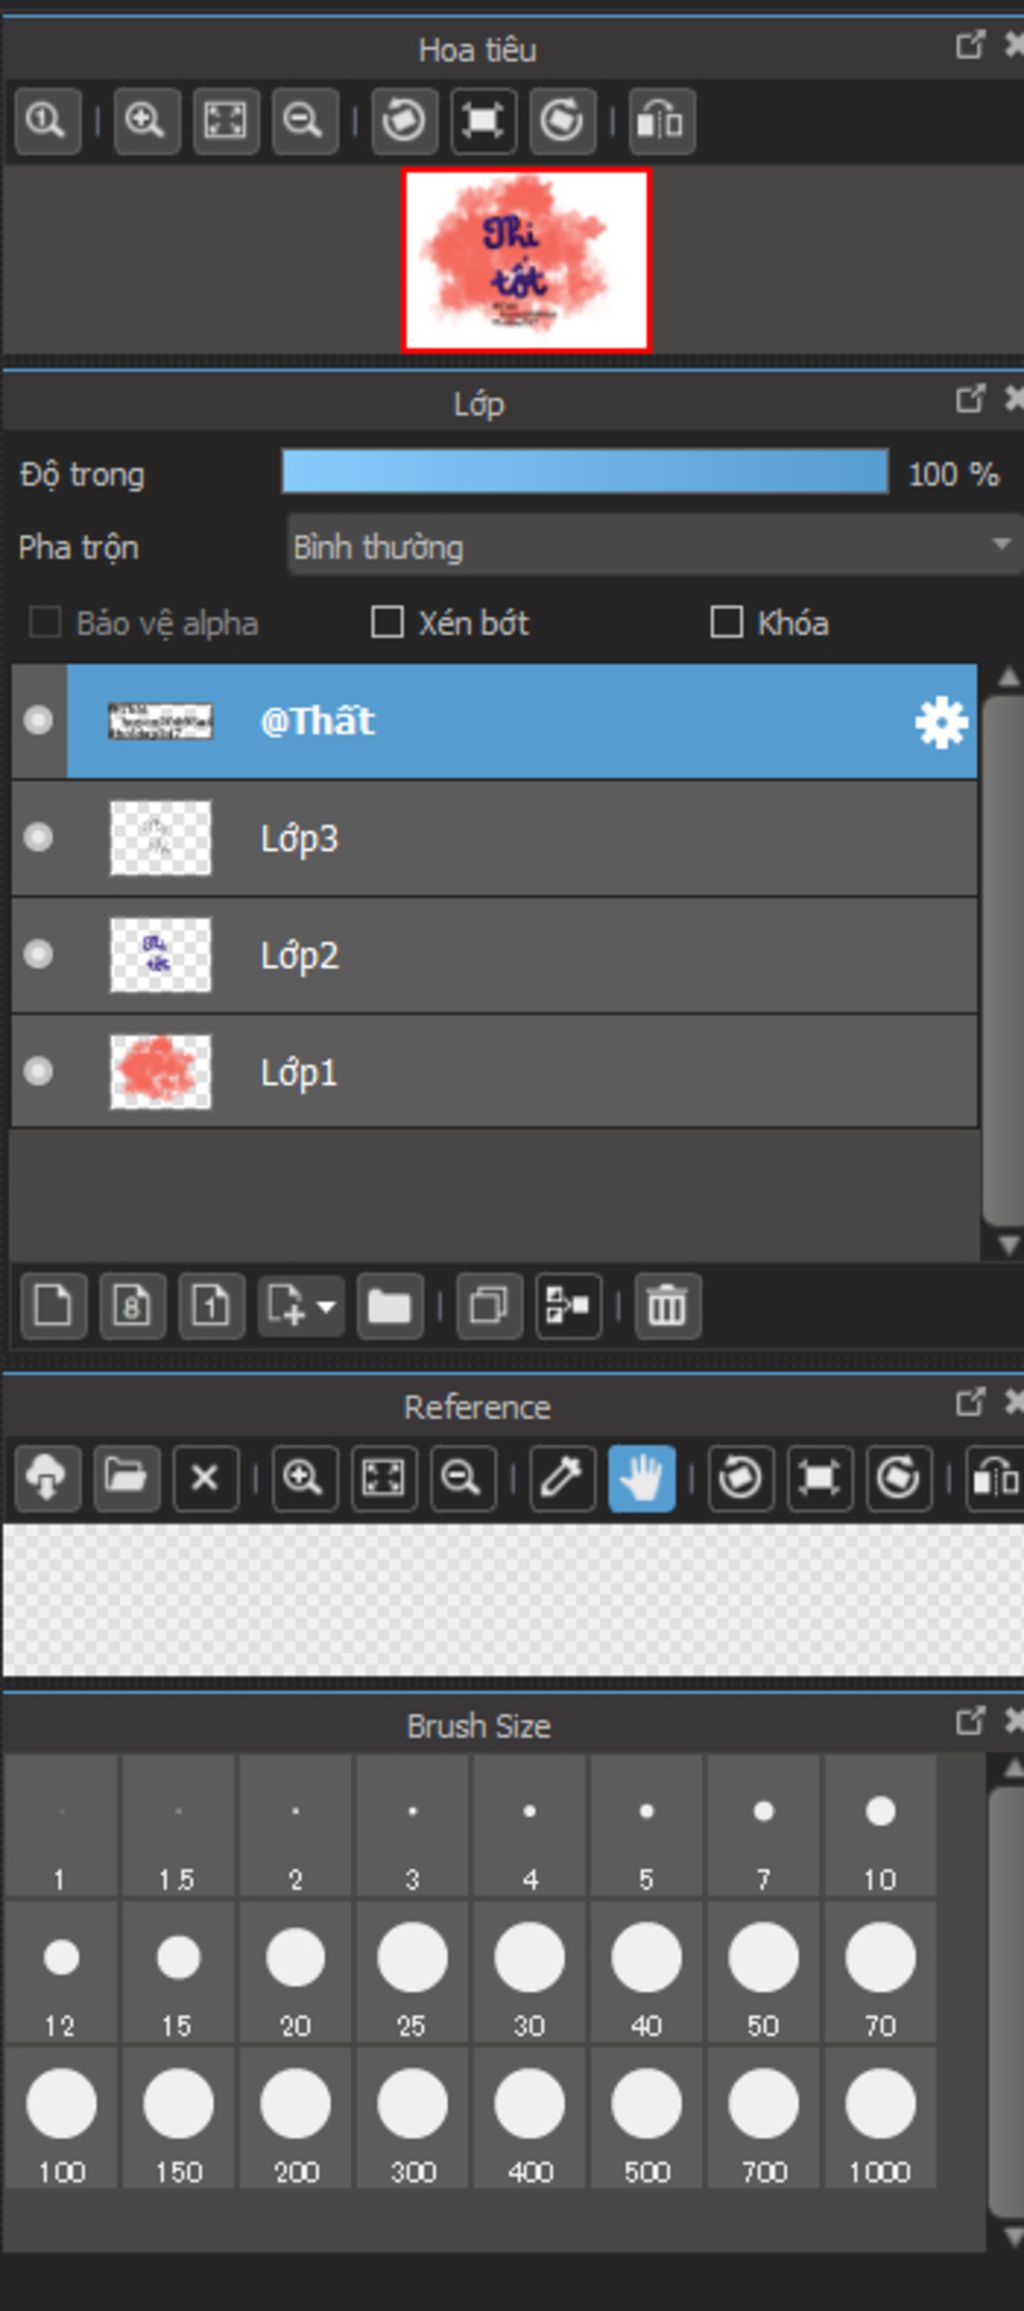Open @Thất layer settings gear
Image resolution: width=1024 pixels, height=2311 pixels.
pyautogui.click(x=940, y=722)
